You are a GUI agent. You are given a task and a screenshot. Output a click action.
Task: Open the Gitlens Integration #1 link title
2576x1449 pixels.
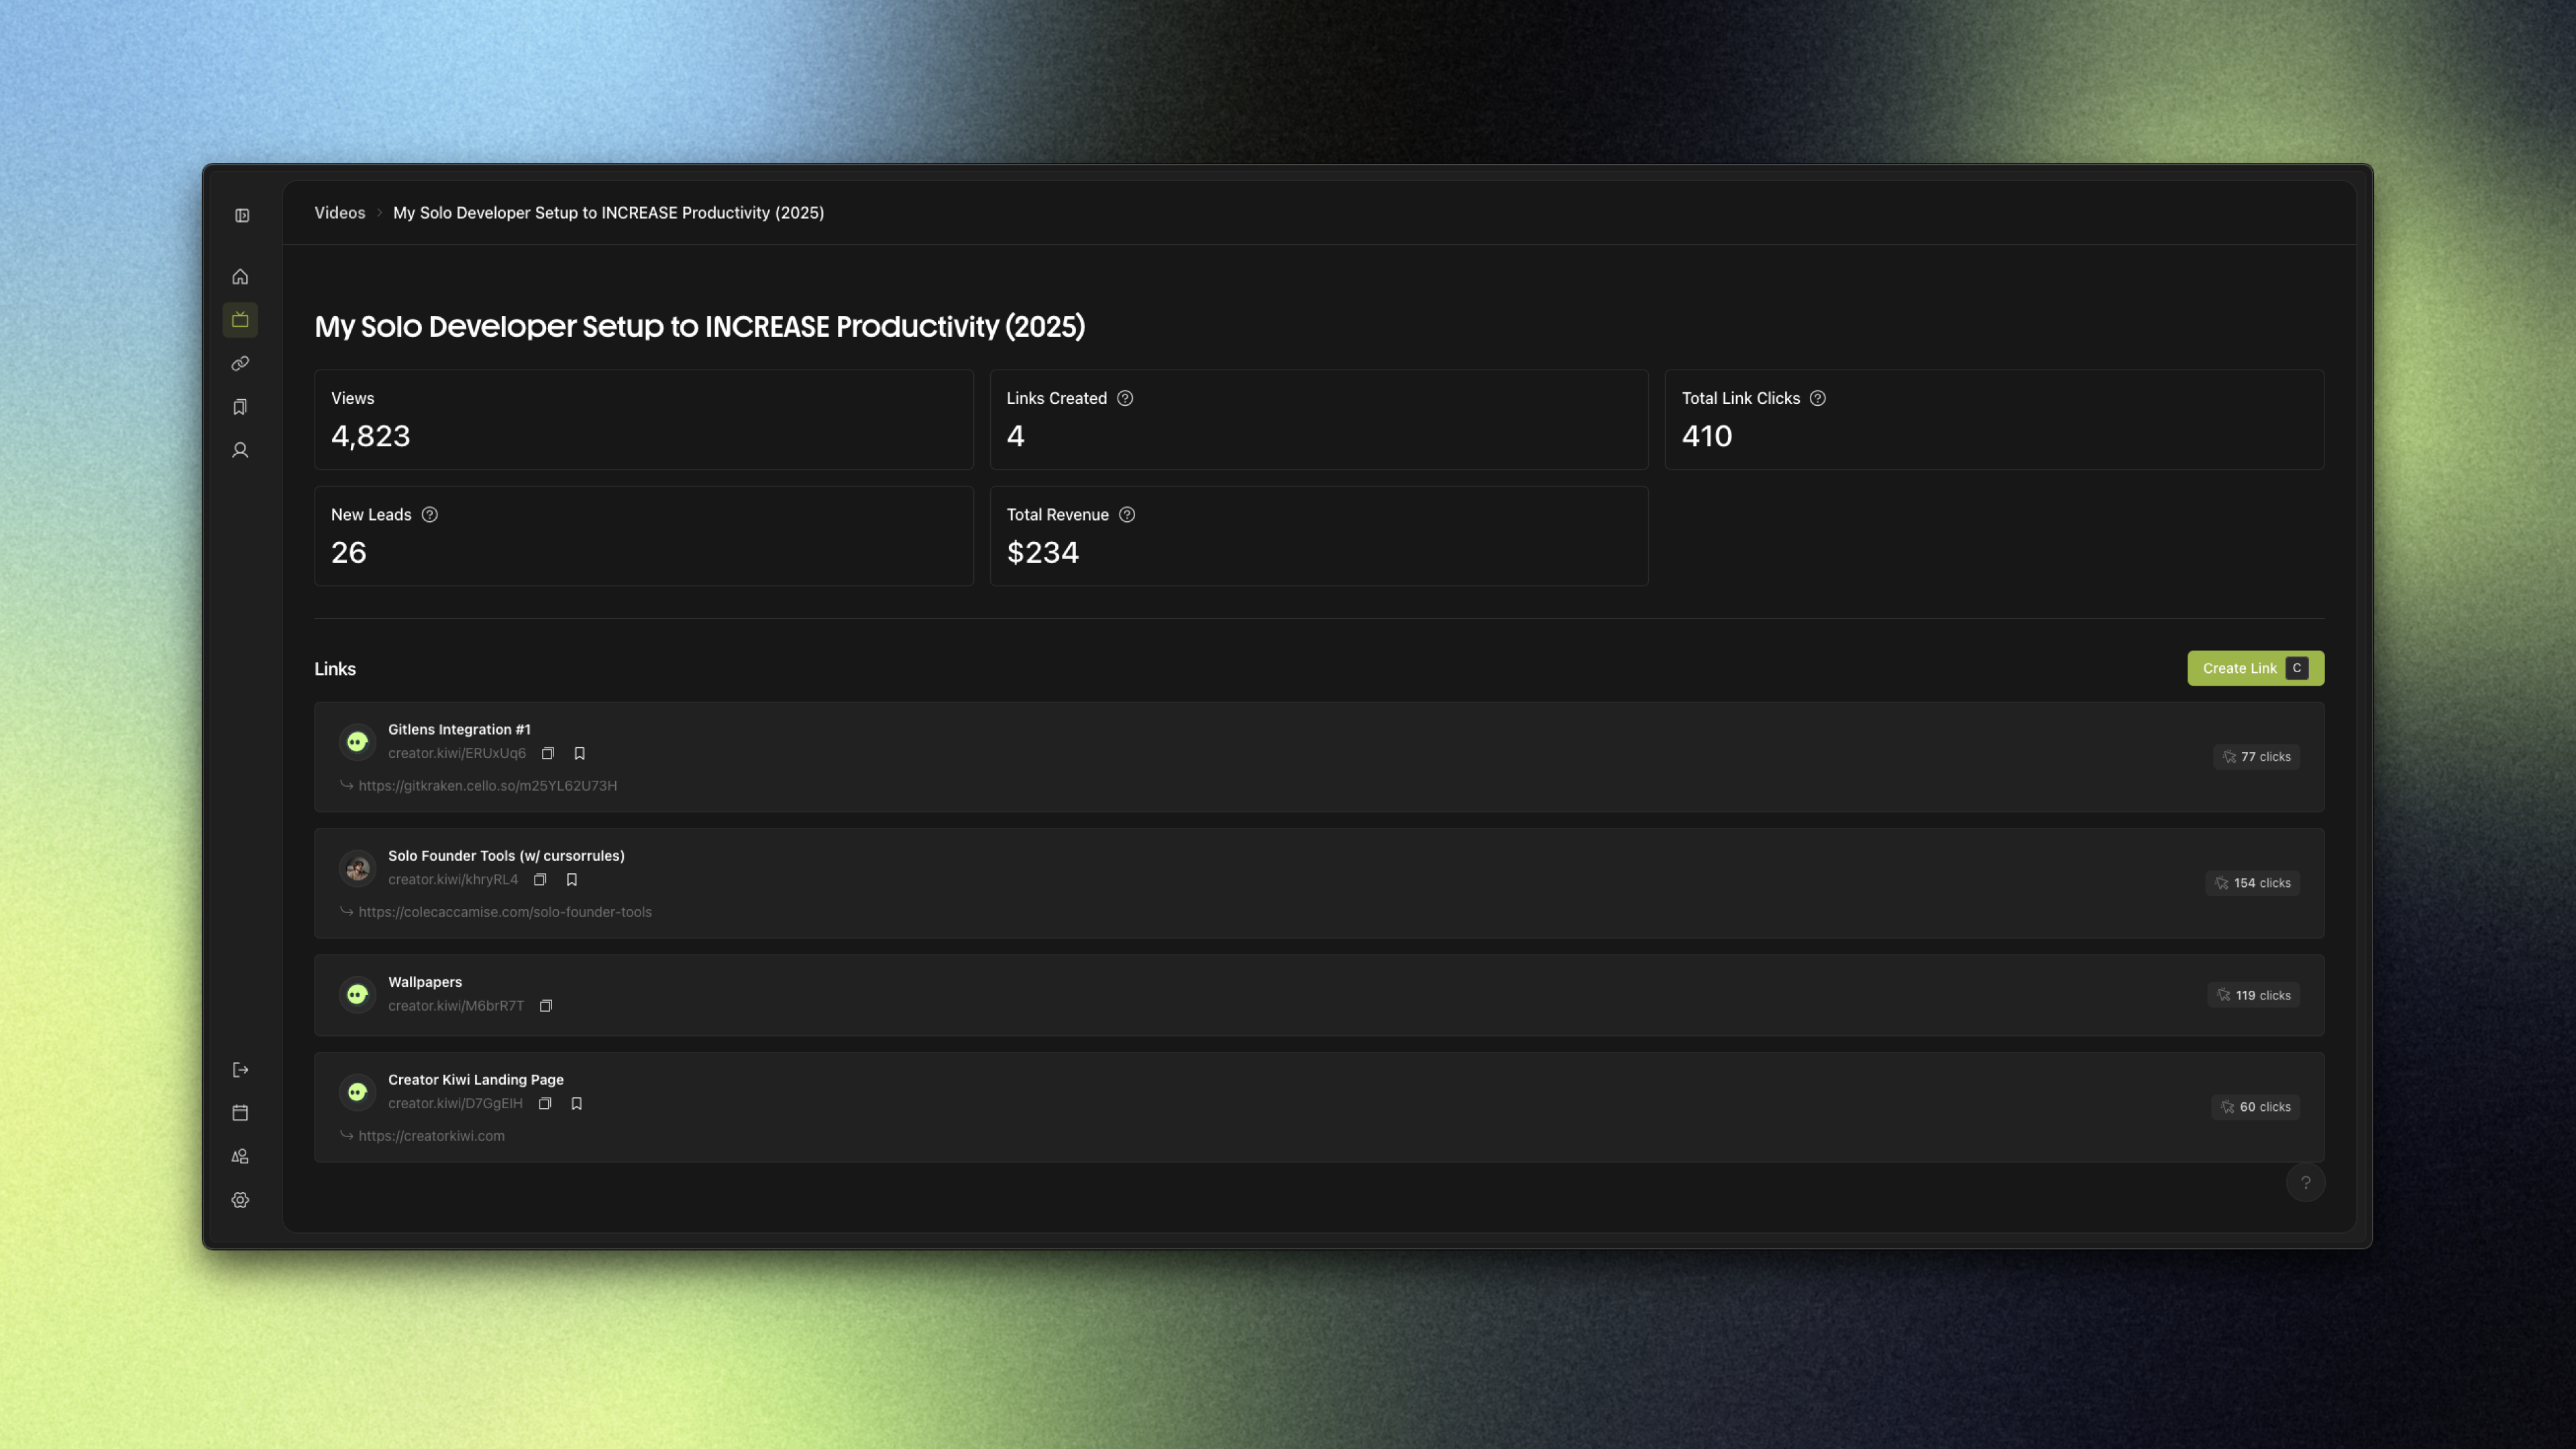click(459, 730)
